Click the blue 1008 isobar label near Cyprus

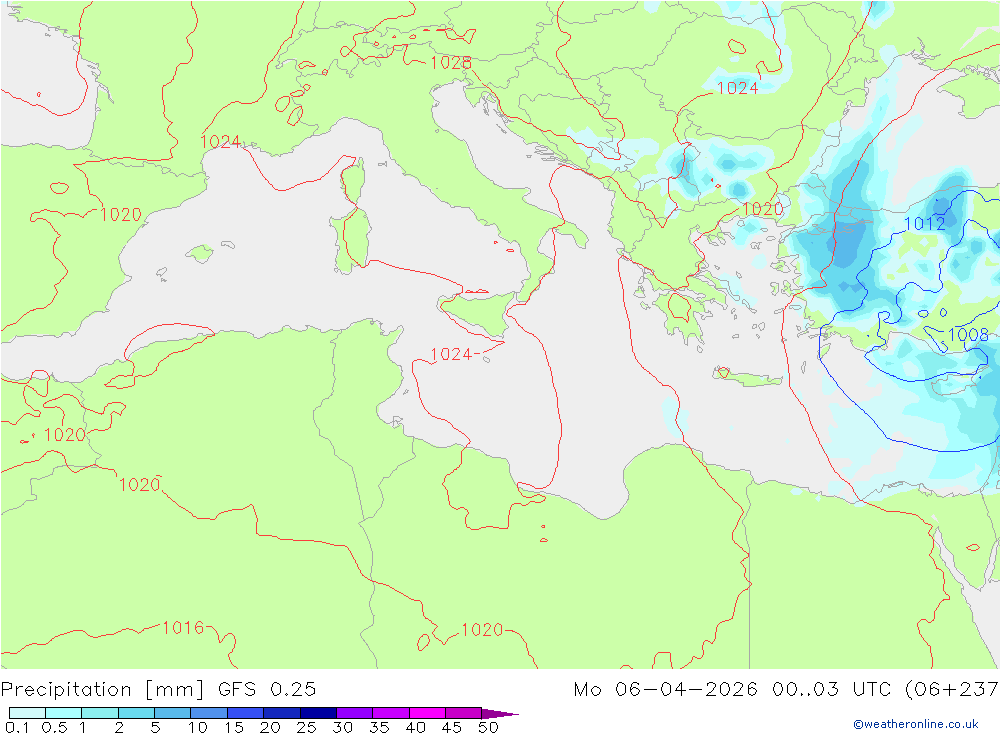968,334
